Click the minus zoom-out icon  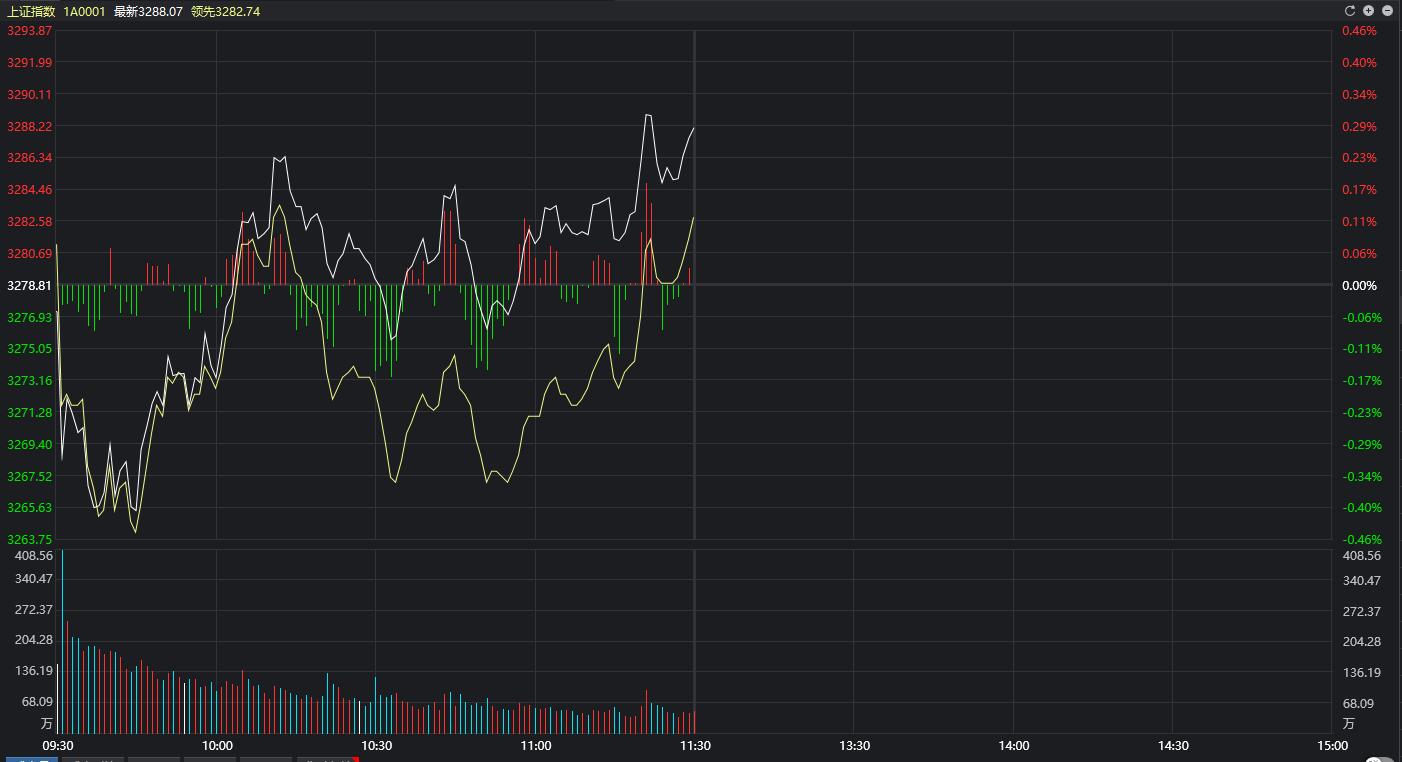1387,11
